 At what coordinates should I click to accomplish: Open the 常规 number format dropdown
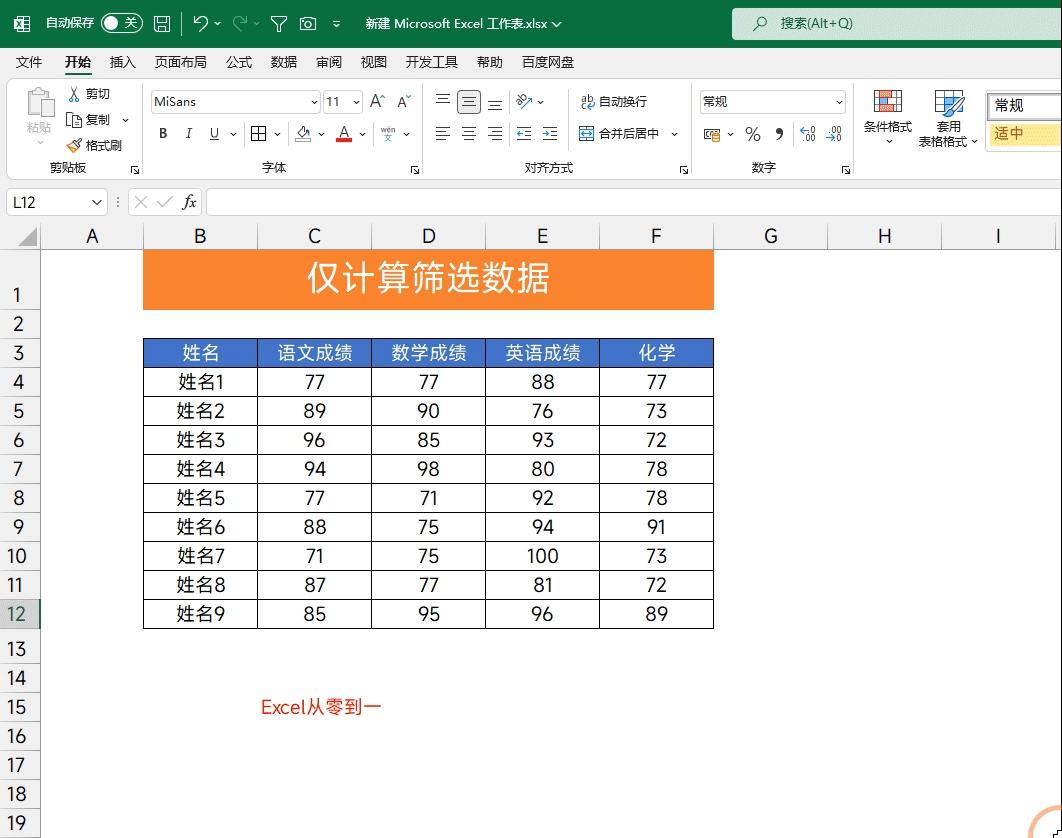840,101
